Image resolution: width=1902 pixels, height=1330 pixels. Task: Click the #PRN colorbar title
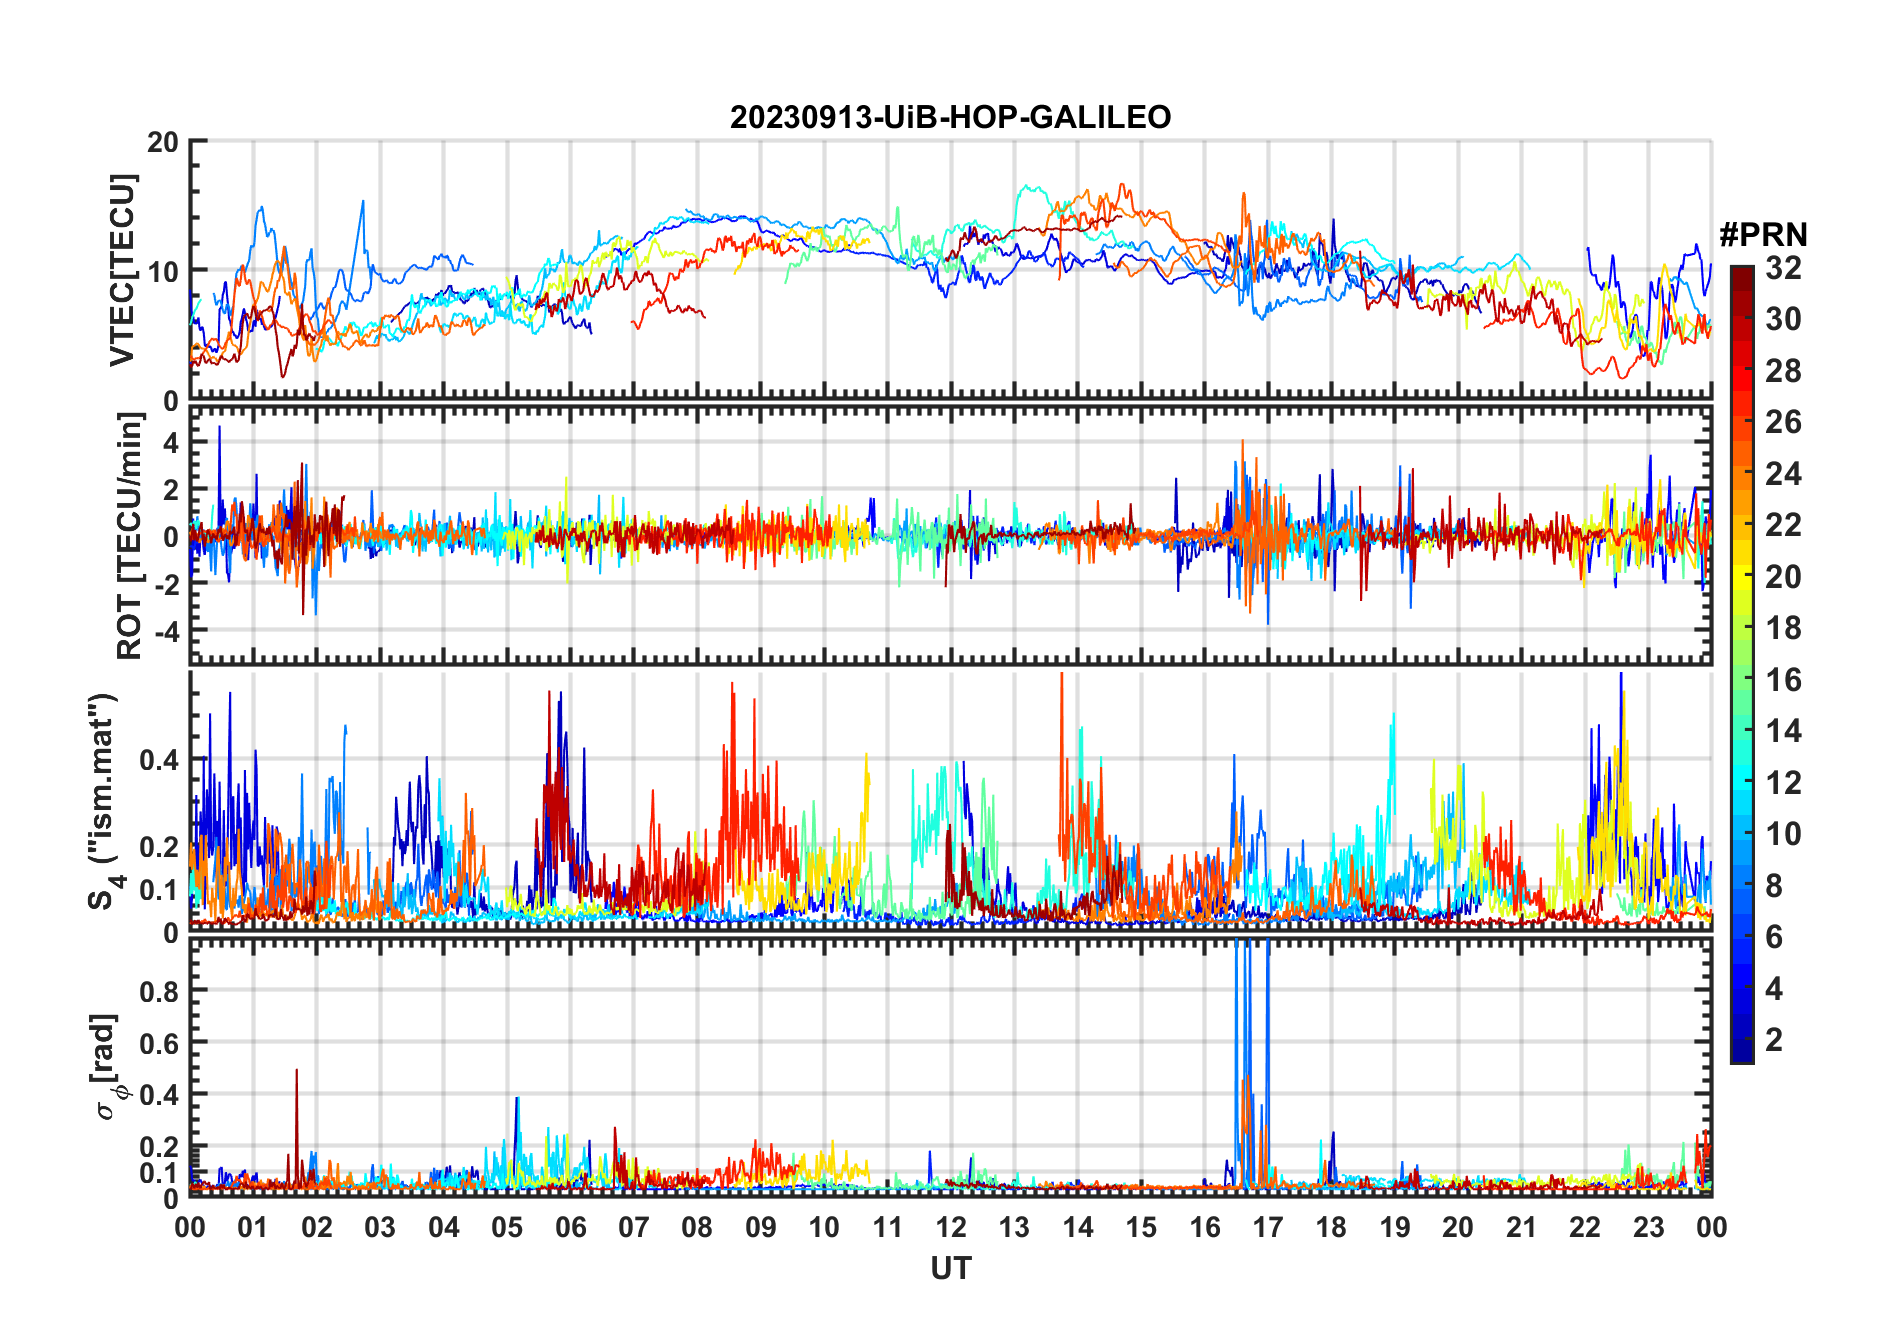1763,235
